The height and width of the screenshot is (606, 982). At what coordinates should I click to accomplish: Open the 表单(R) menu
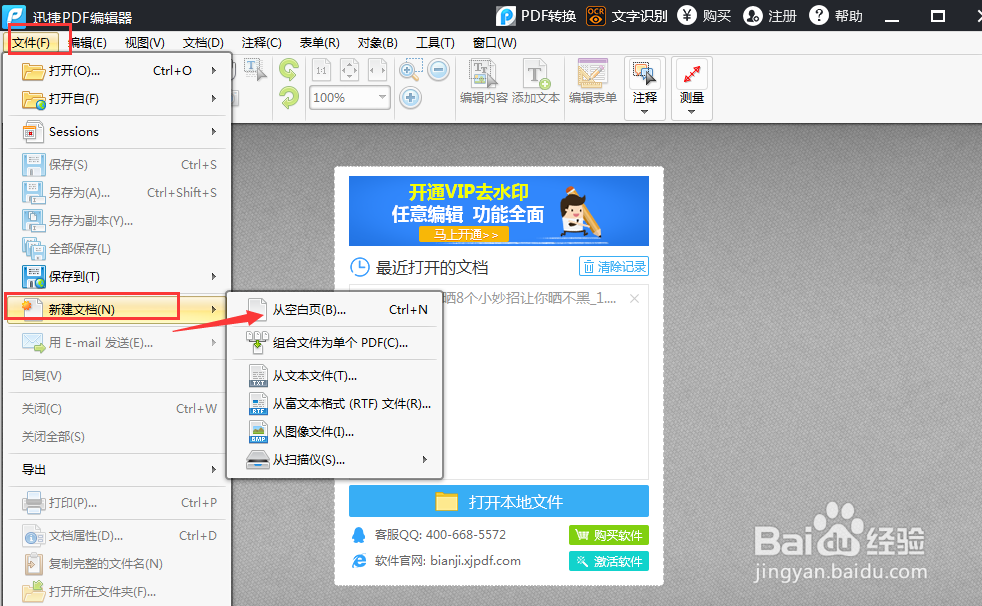[x=319, y=43]
